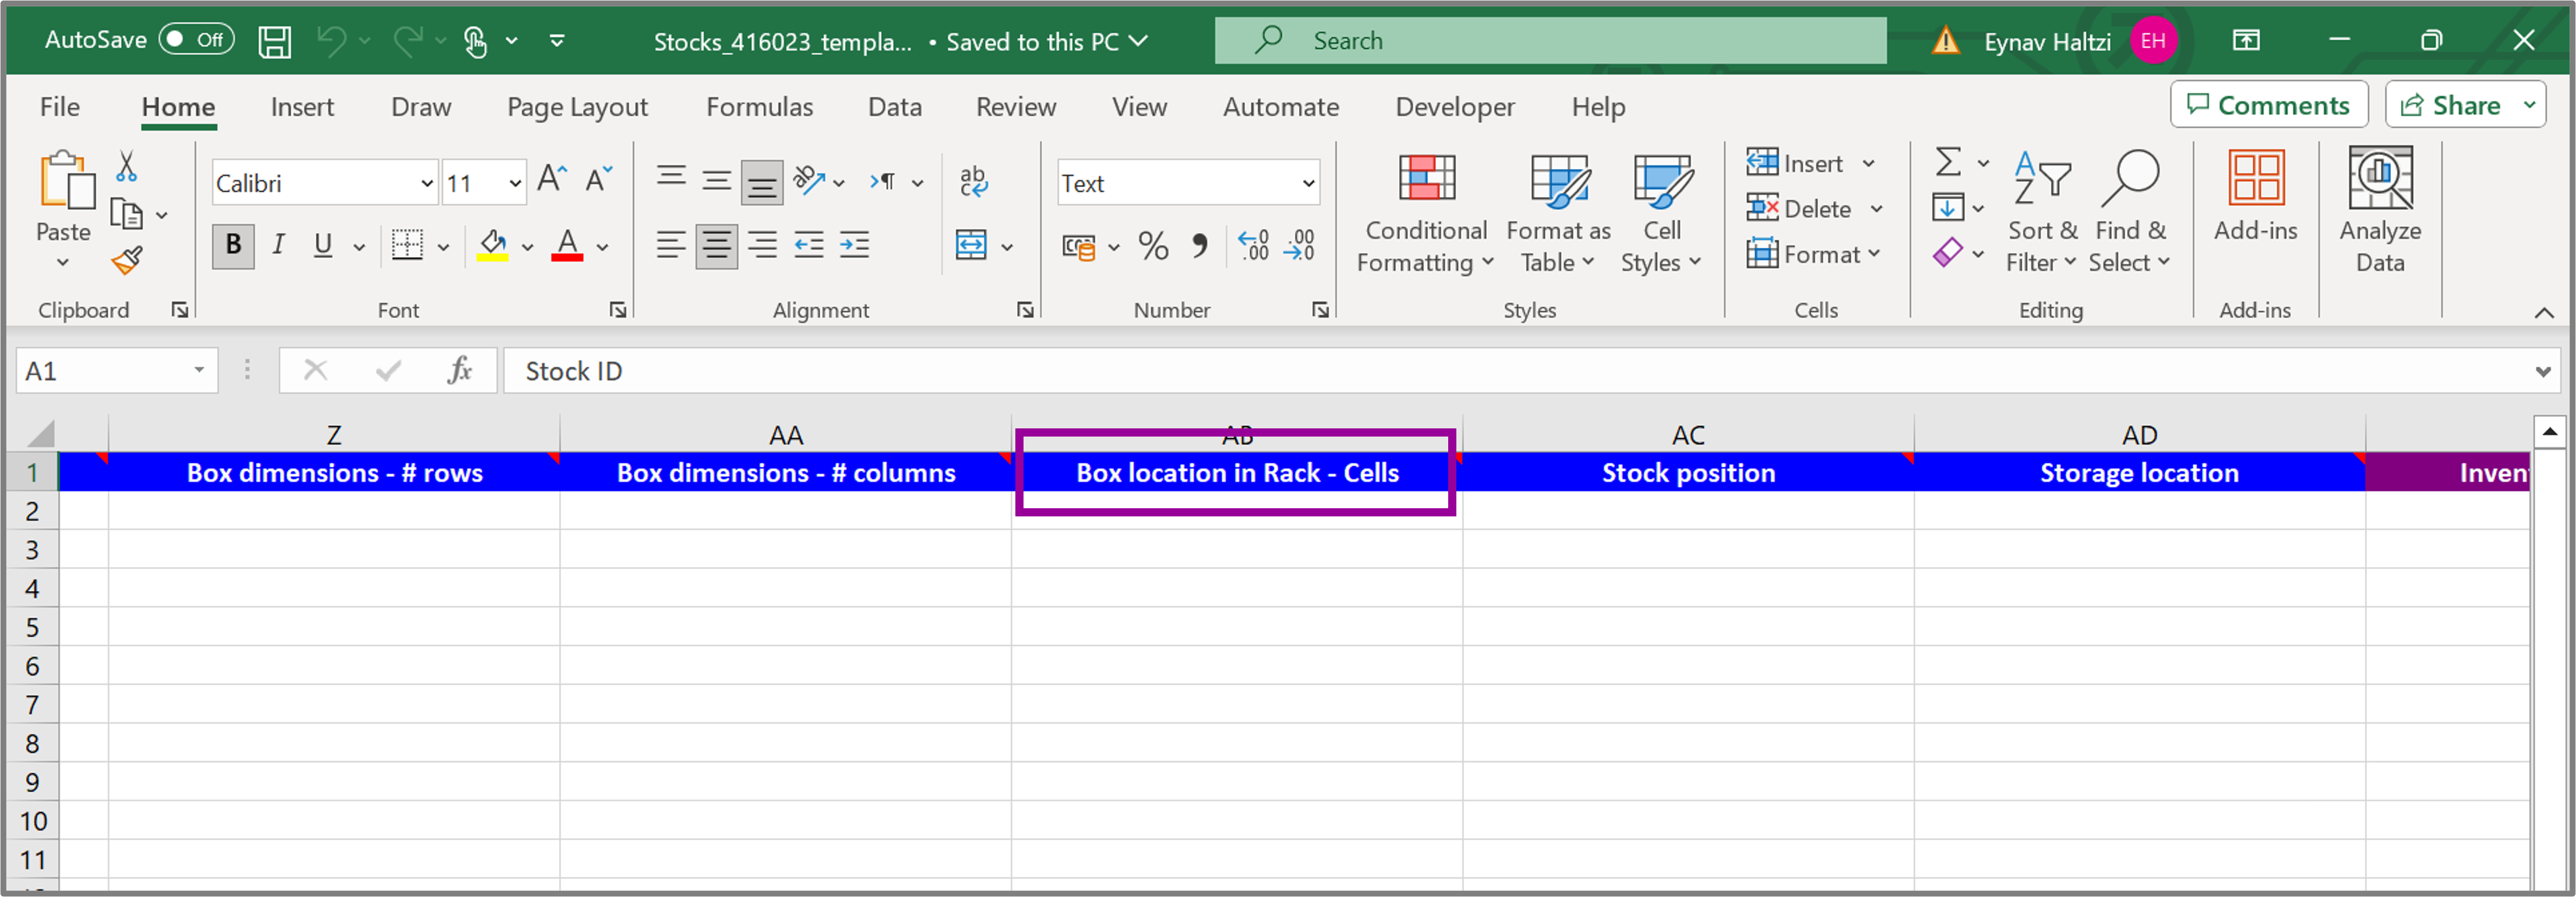Image resolution: width=2576 pixels, height=897 pixels.
Task: Click the Percent Style icon
Action: pos(1153,245)
